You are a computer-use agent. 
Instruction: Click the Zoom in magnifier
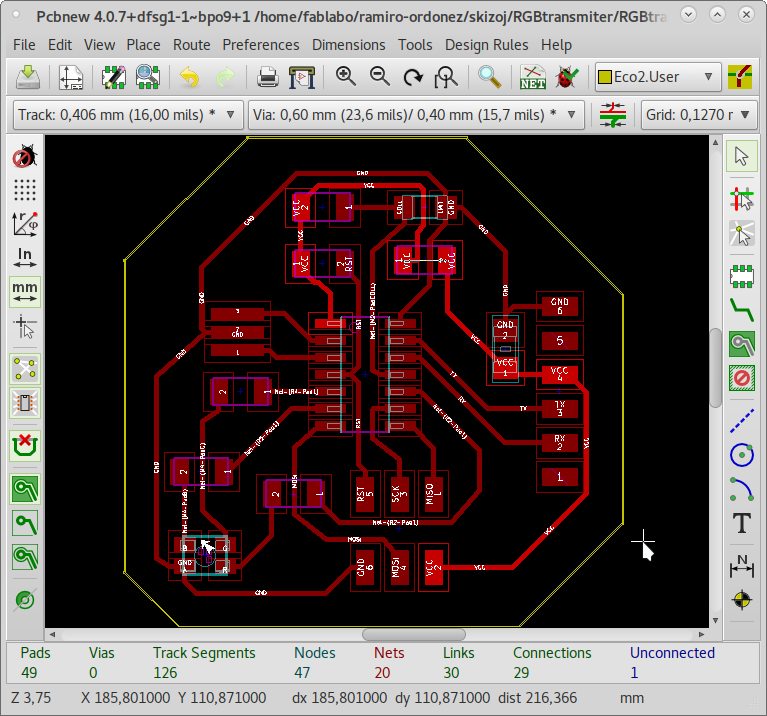(345, 77)
